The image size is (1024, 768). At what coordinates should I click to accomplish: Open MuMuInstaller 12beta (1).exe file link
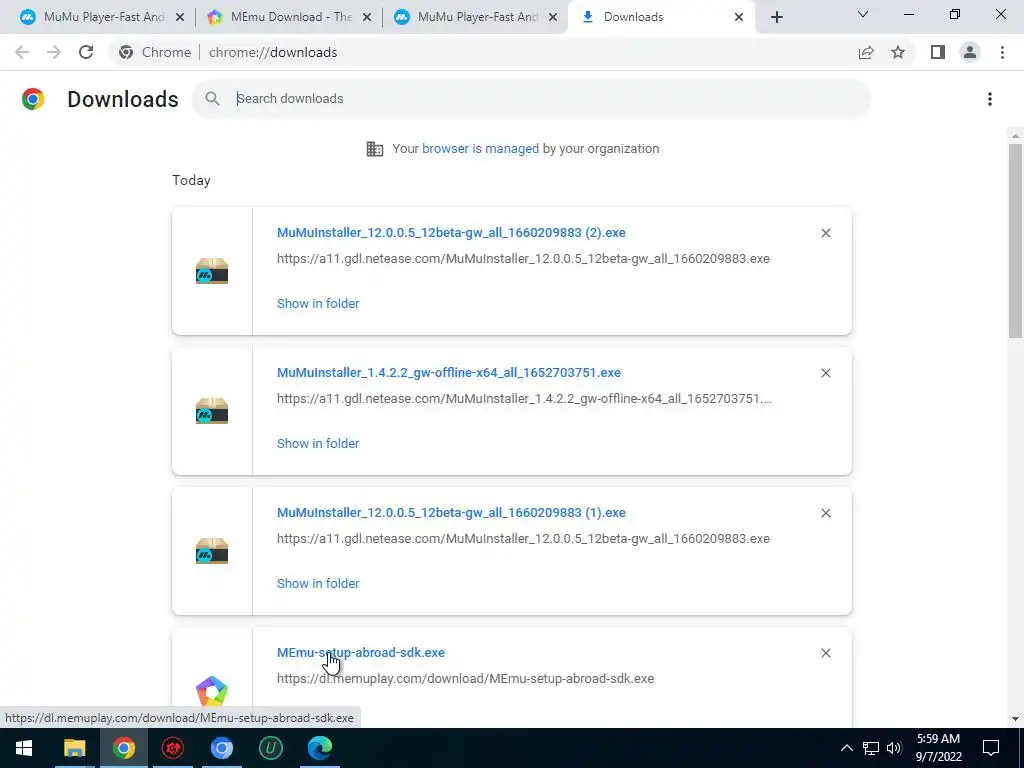point(451,513)
